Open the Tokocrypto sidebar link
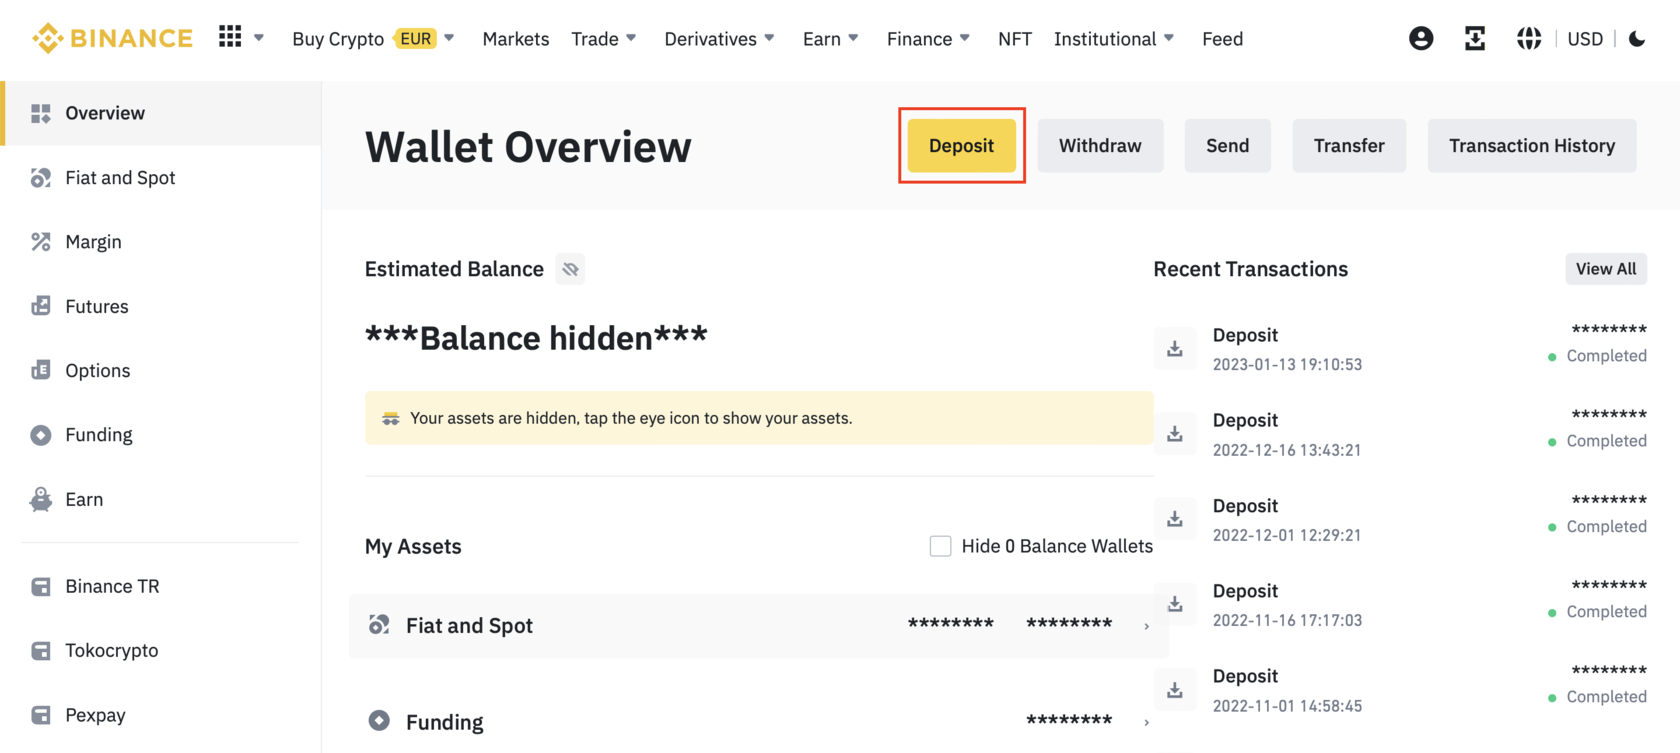Screen dimensions: 1680x753 tap(112, 651)
